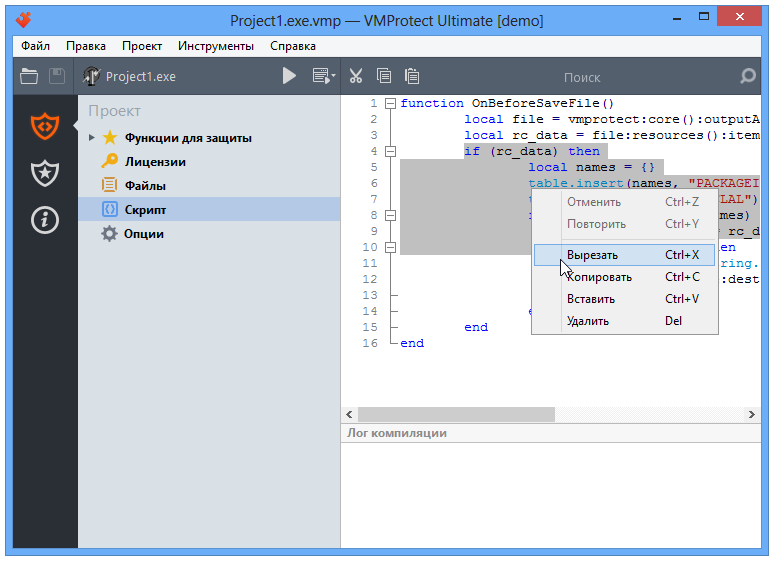Select Функции для защиты item

coord(188,138)
